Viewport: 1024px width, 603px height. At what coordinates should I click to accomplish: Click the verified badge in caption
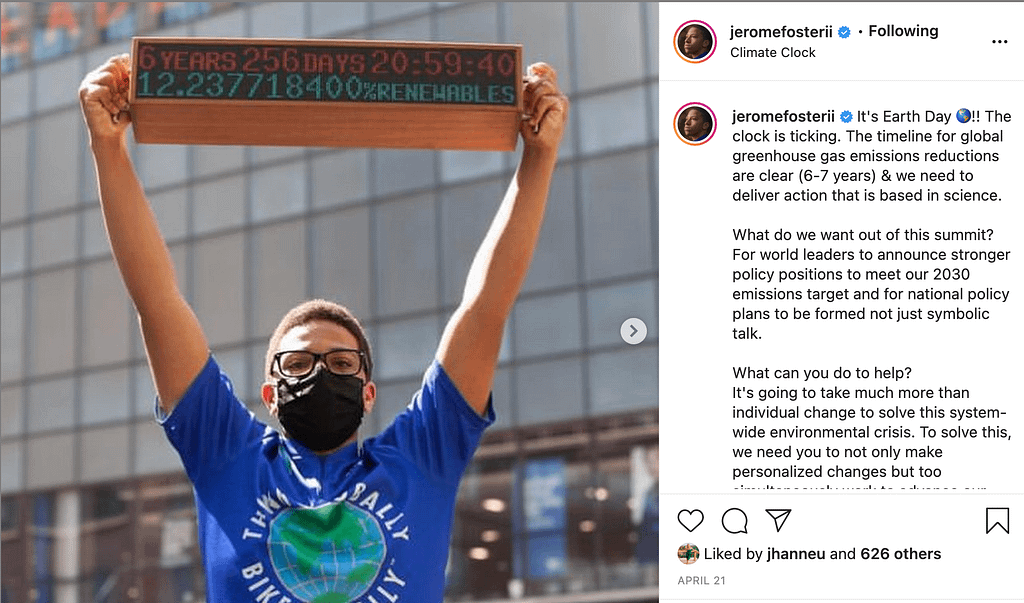[846, 117]
